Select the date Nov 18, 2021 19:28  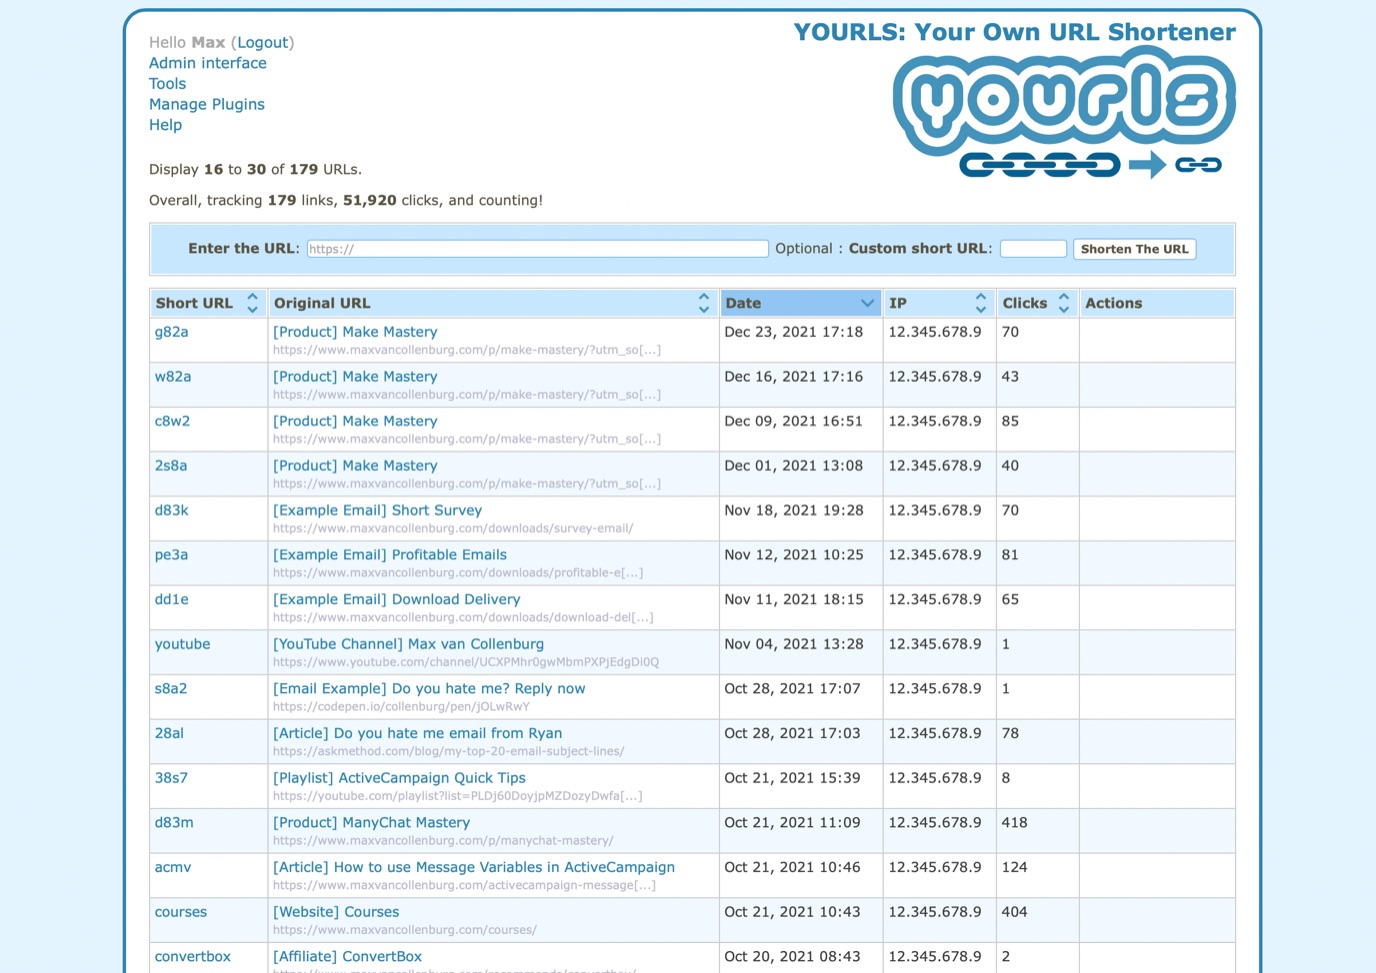click(x=794, y=510)
